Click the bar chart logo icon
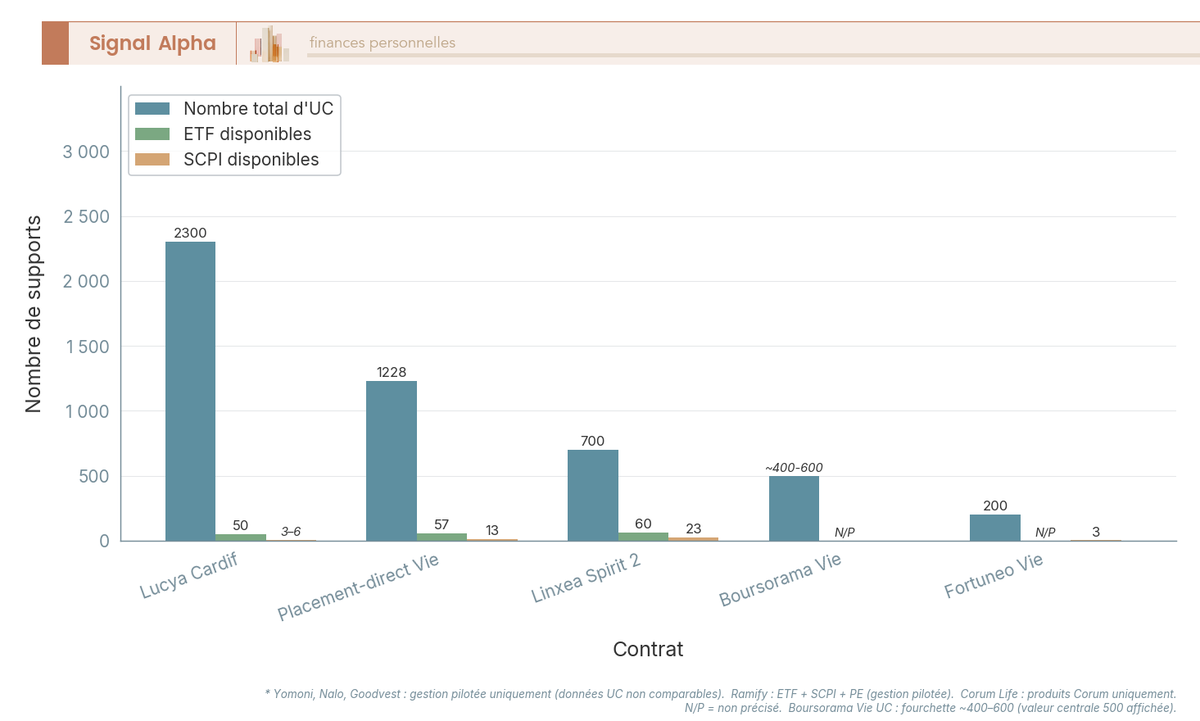The width and height of the screenshot is (1200, 721). tap(268, 43)
